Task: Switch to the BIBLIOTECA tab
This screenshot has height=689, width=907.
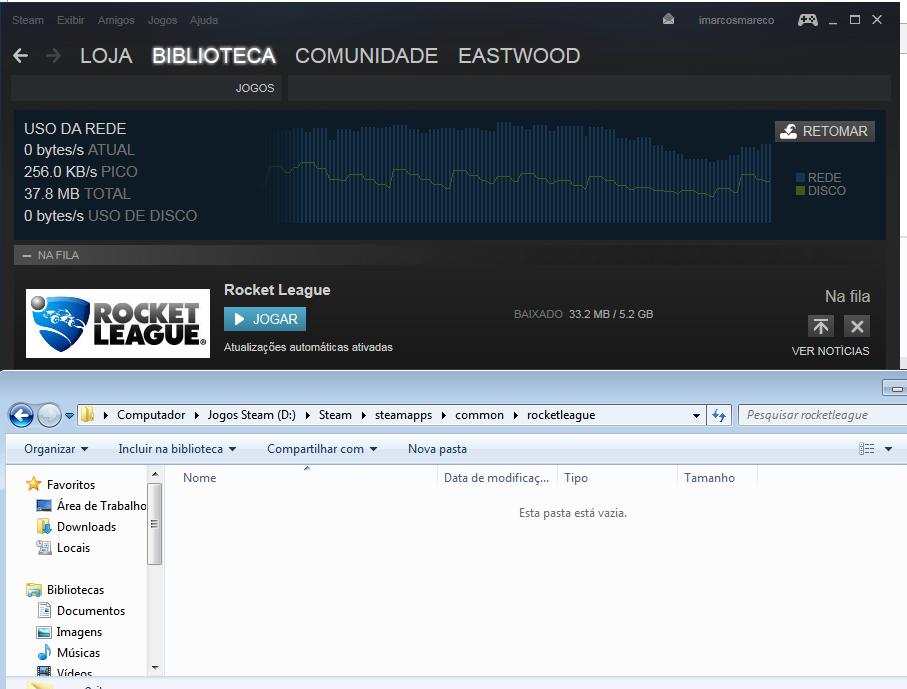Action: 213,56
